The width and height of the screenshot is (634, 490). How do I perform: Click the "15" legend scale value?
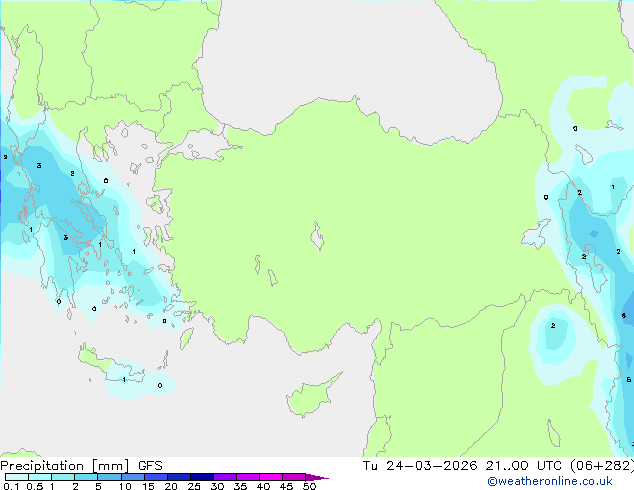(148, 486)
